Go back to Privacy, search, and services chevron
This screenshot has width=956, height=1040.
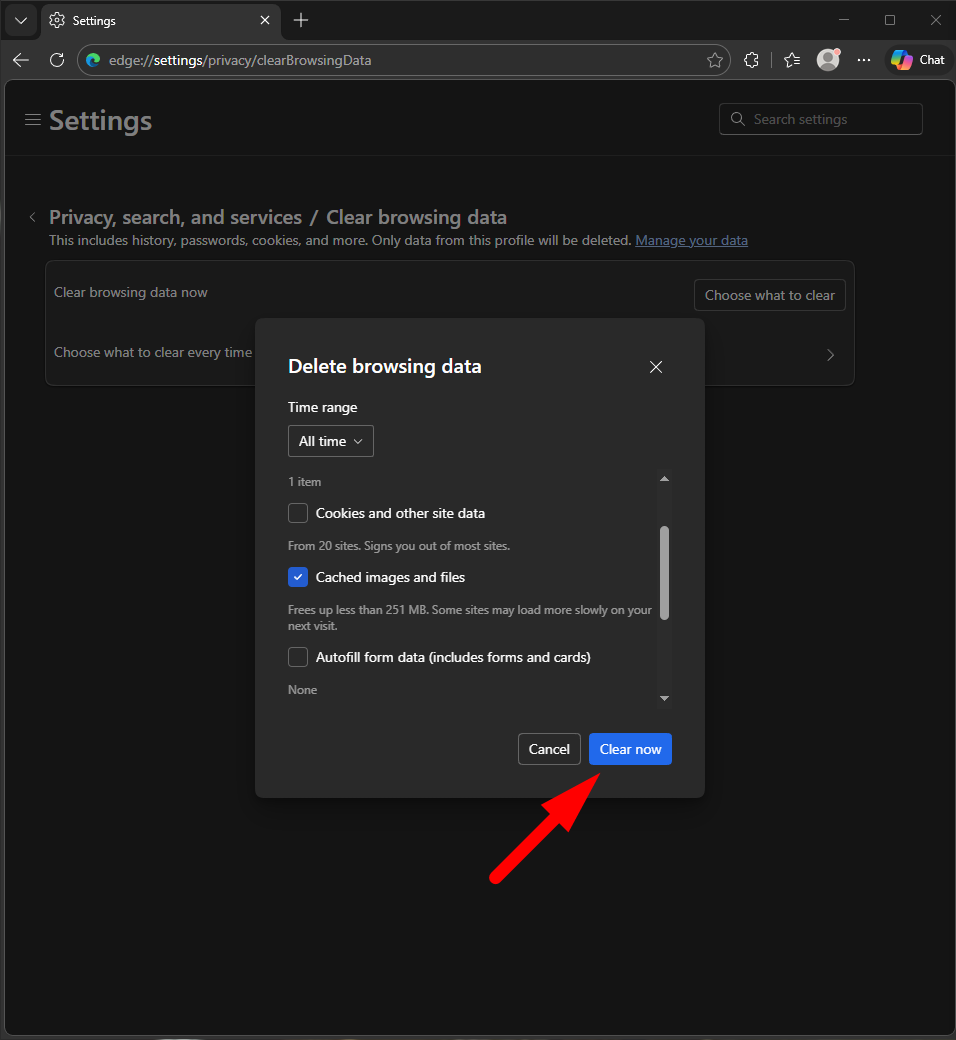click(33, 217)
